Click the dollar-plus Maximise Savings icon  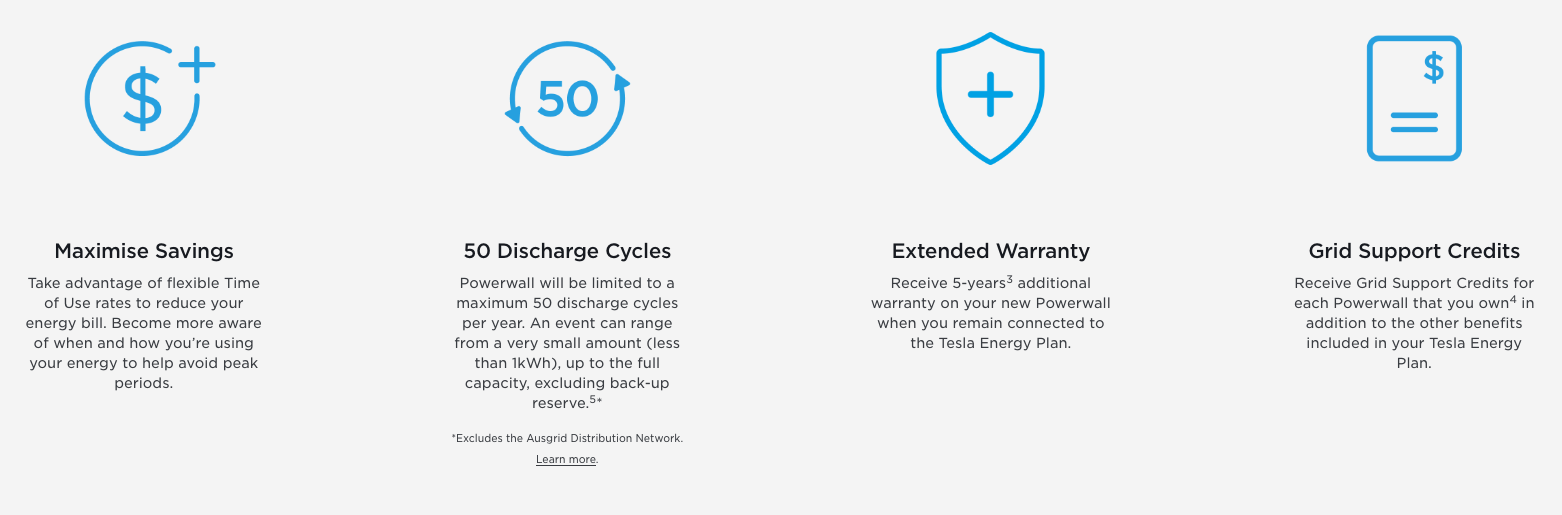[x=150, y=98]
